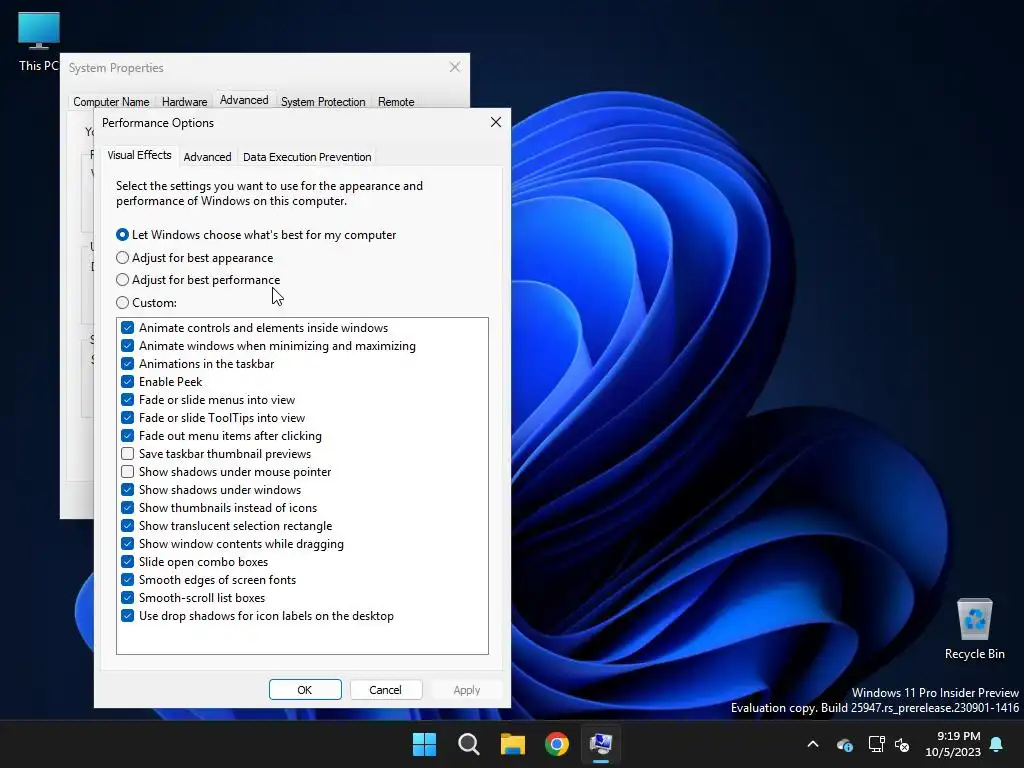This screenshot has width=1024, height=768.
Task: Open taskbar Search
Action: pyautogui.click(x=468, y=744)
